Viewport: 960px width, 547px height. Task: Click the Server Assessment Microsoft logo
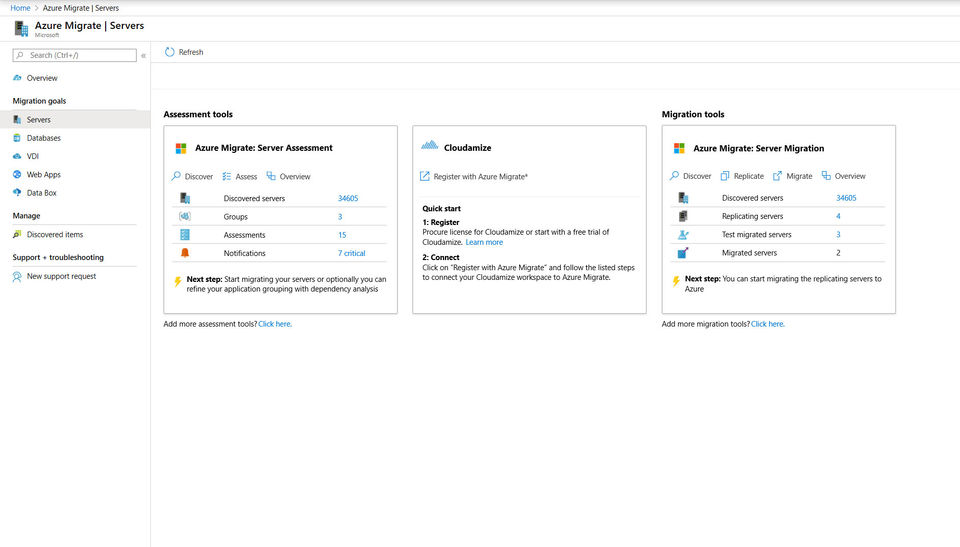click(181, 148)
